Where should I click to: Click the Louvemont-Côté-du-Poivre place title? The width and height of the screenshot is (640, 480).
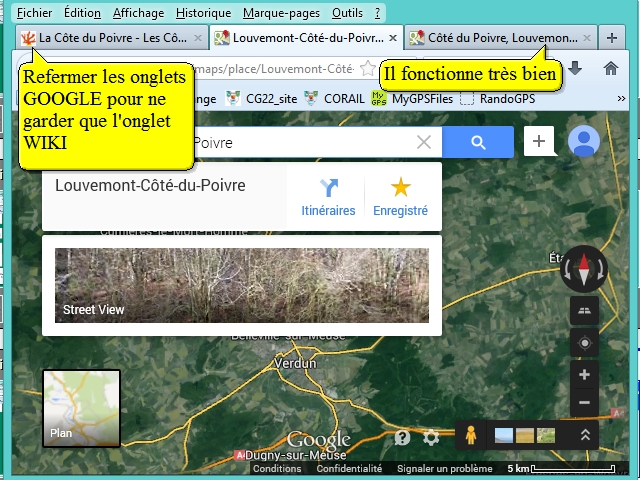pos(150,185)
